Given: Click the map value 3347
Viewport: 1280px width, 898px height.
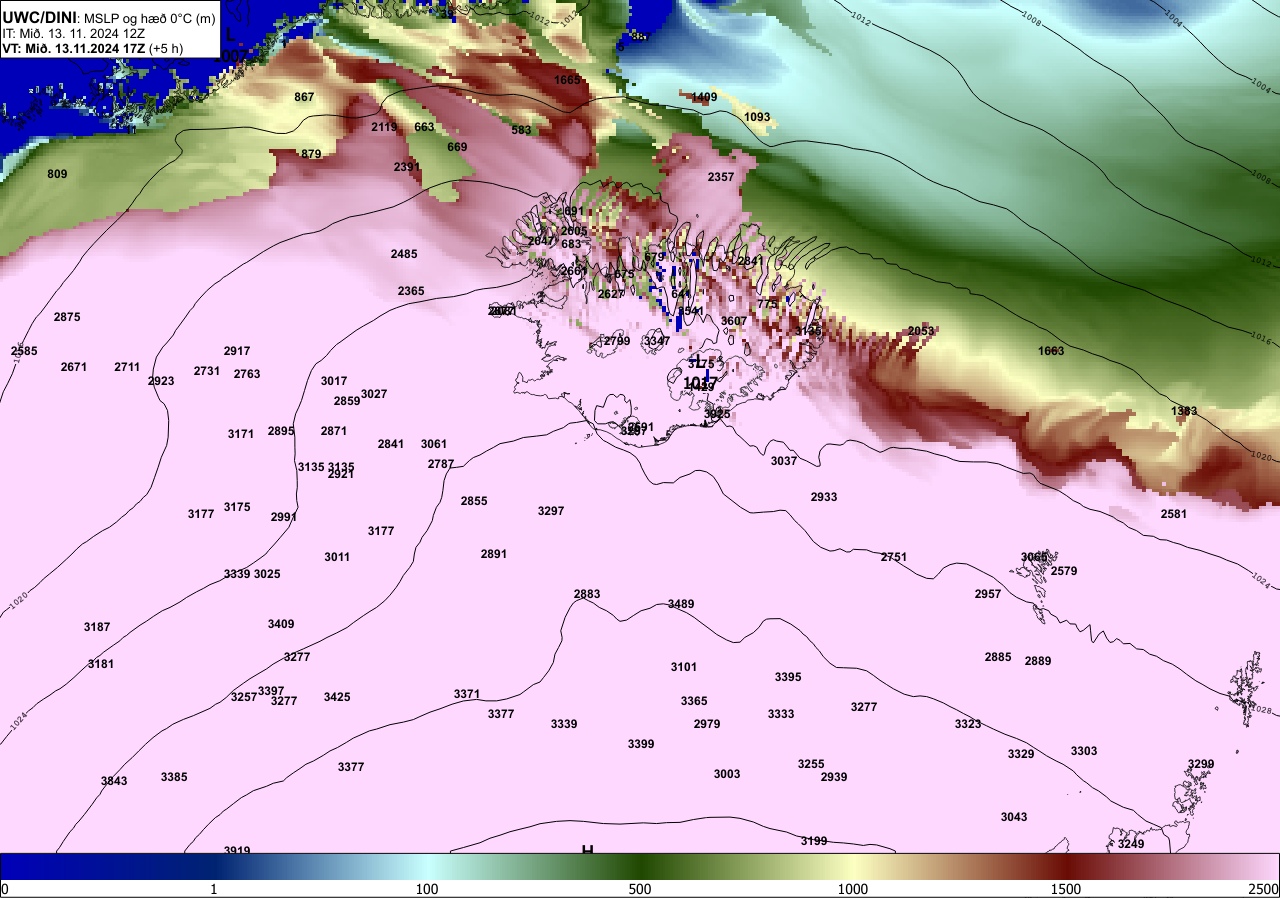Looking at the screenshot, I should click(x=657, y=341).
